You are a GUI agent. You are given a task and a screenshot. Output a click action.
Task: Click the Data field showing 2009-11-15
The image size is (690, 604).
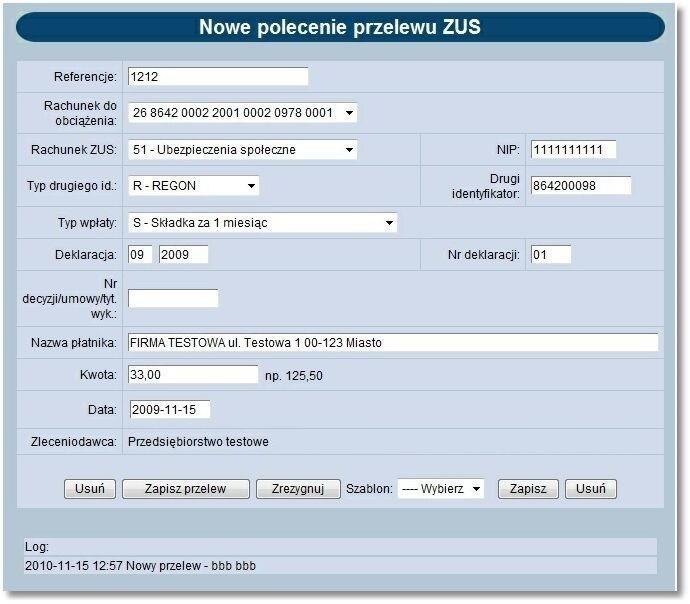(170, 410)
